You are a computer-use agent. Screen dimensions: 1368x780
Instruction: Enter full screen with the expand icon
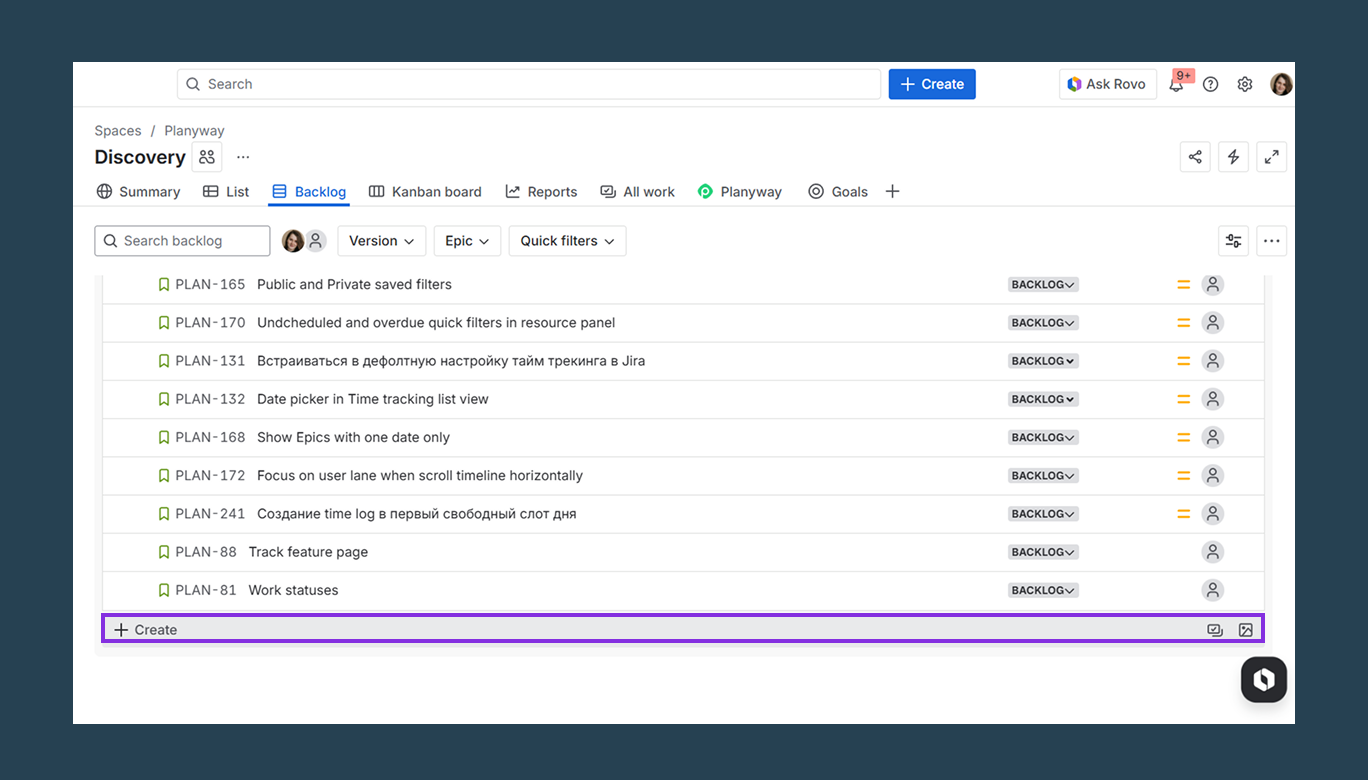click(1271, 157)
